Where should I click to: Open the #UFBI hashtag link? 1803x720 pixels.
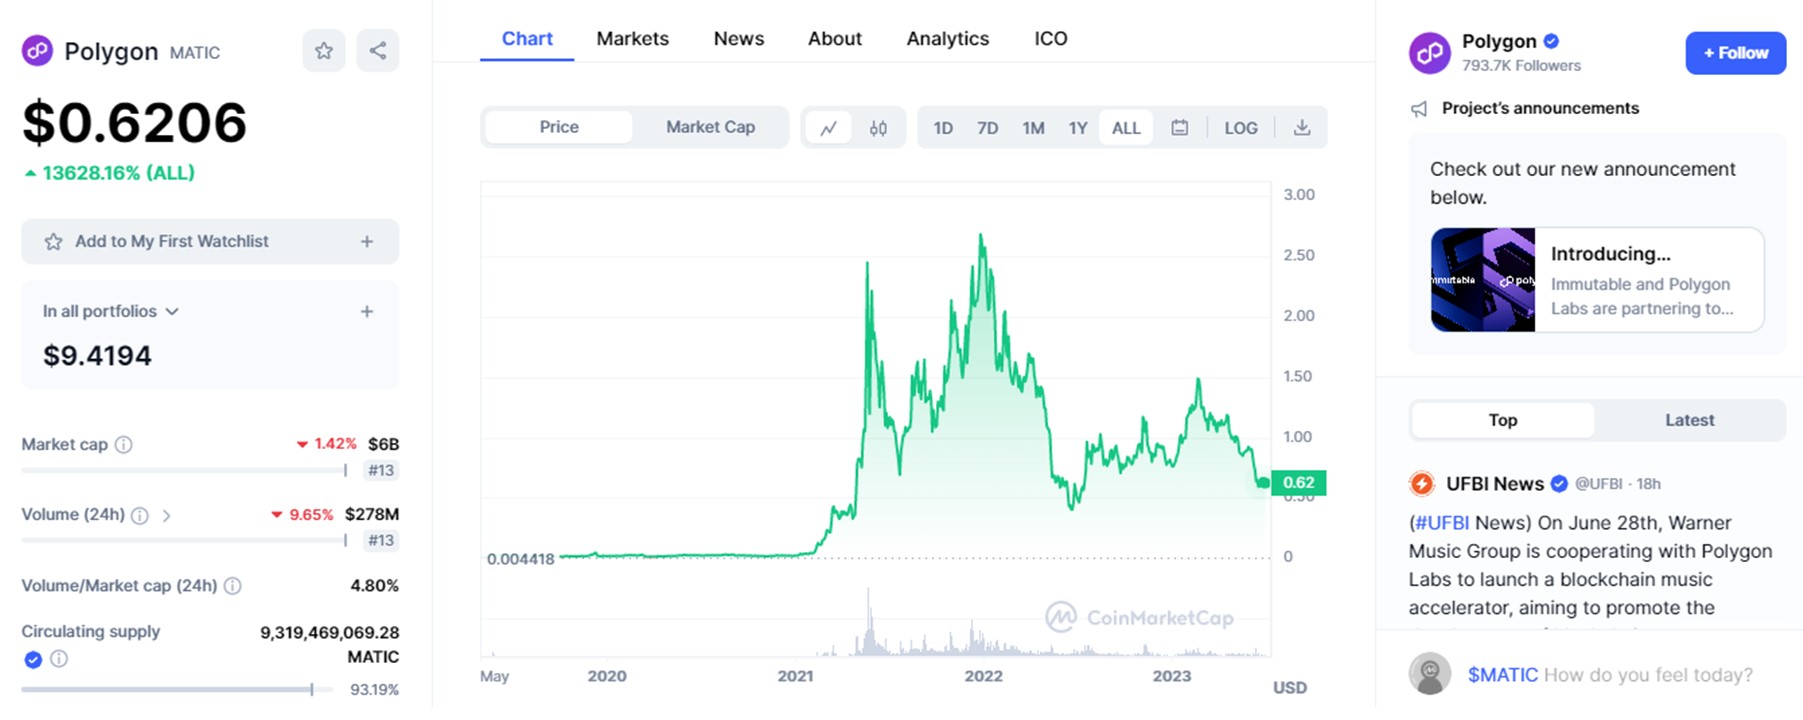1441,523
